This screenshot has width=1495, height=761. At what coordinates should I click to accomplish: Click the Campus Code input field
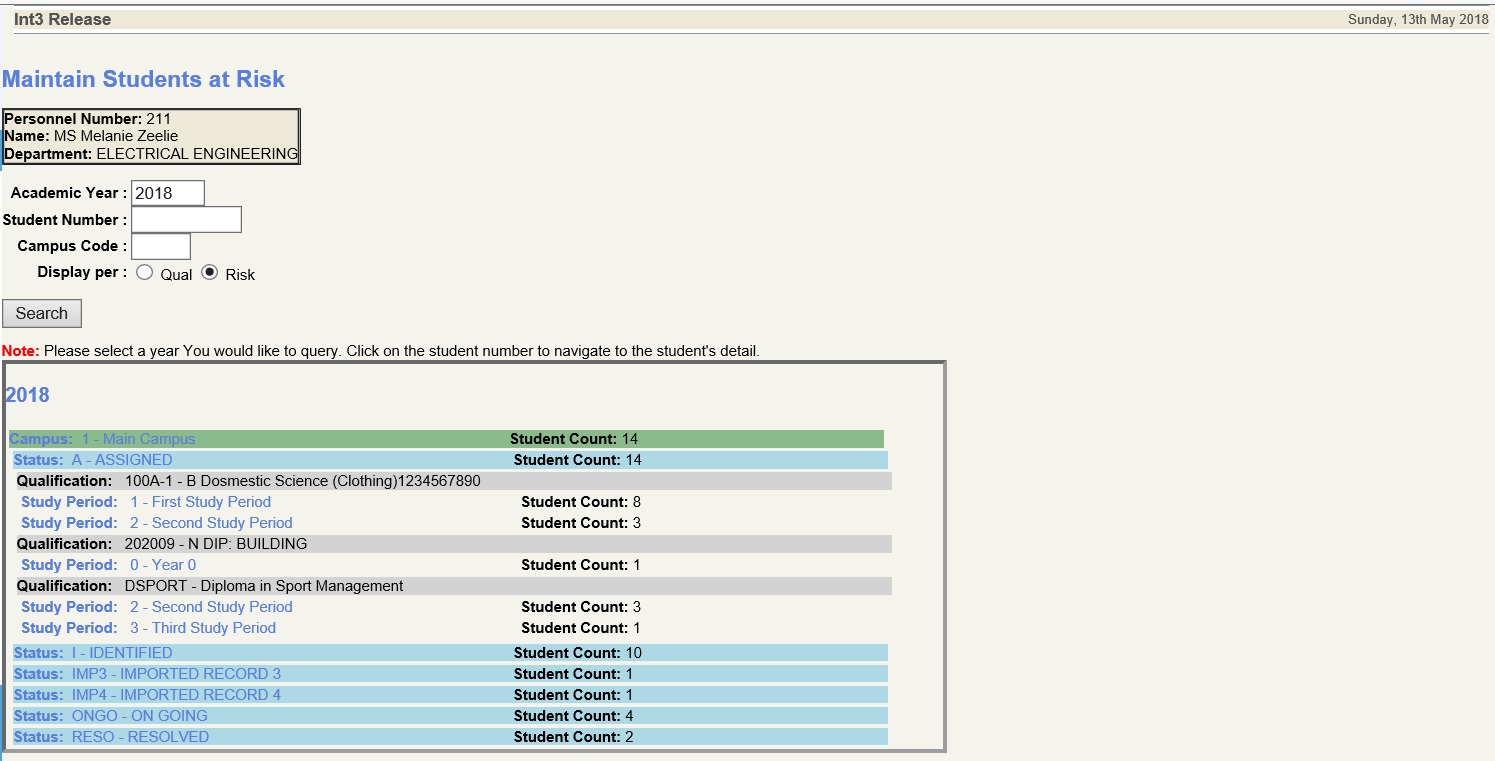160,245
